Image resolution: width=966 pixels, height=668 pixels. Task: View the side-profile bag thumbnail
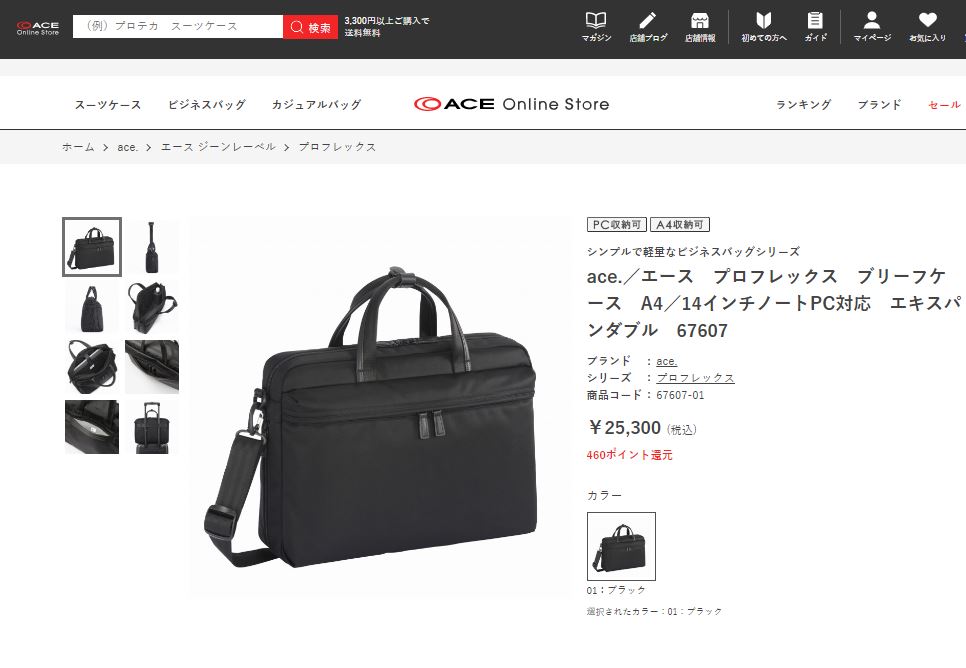[152, 246]
